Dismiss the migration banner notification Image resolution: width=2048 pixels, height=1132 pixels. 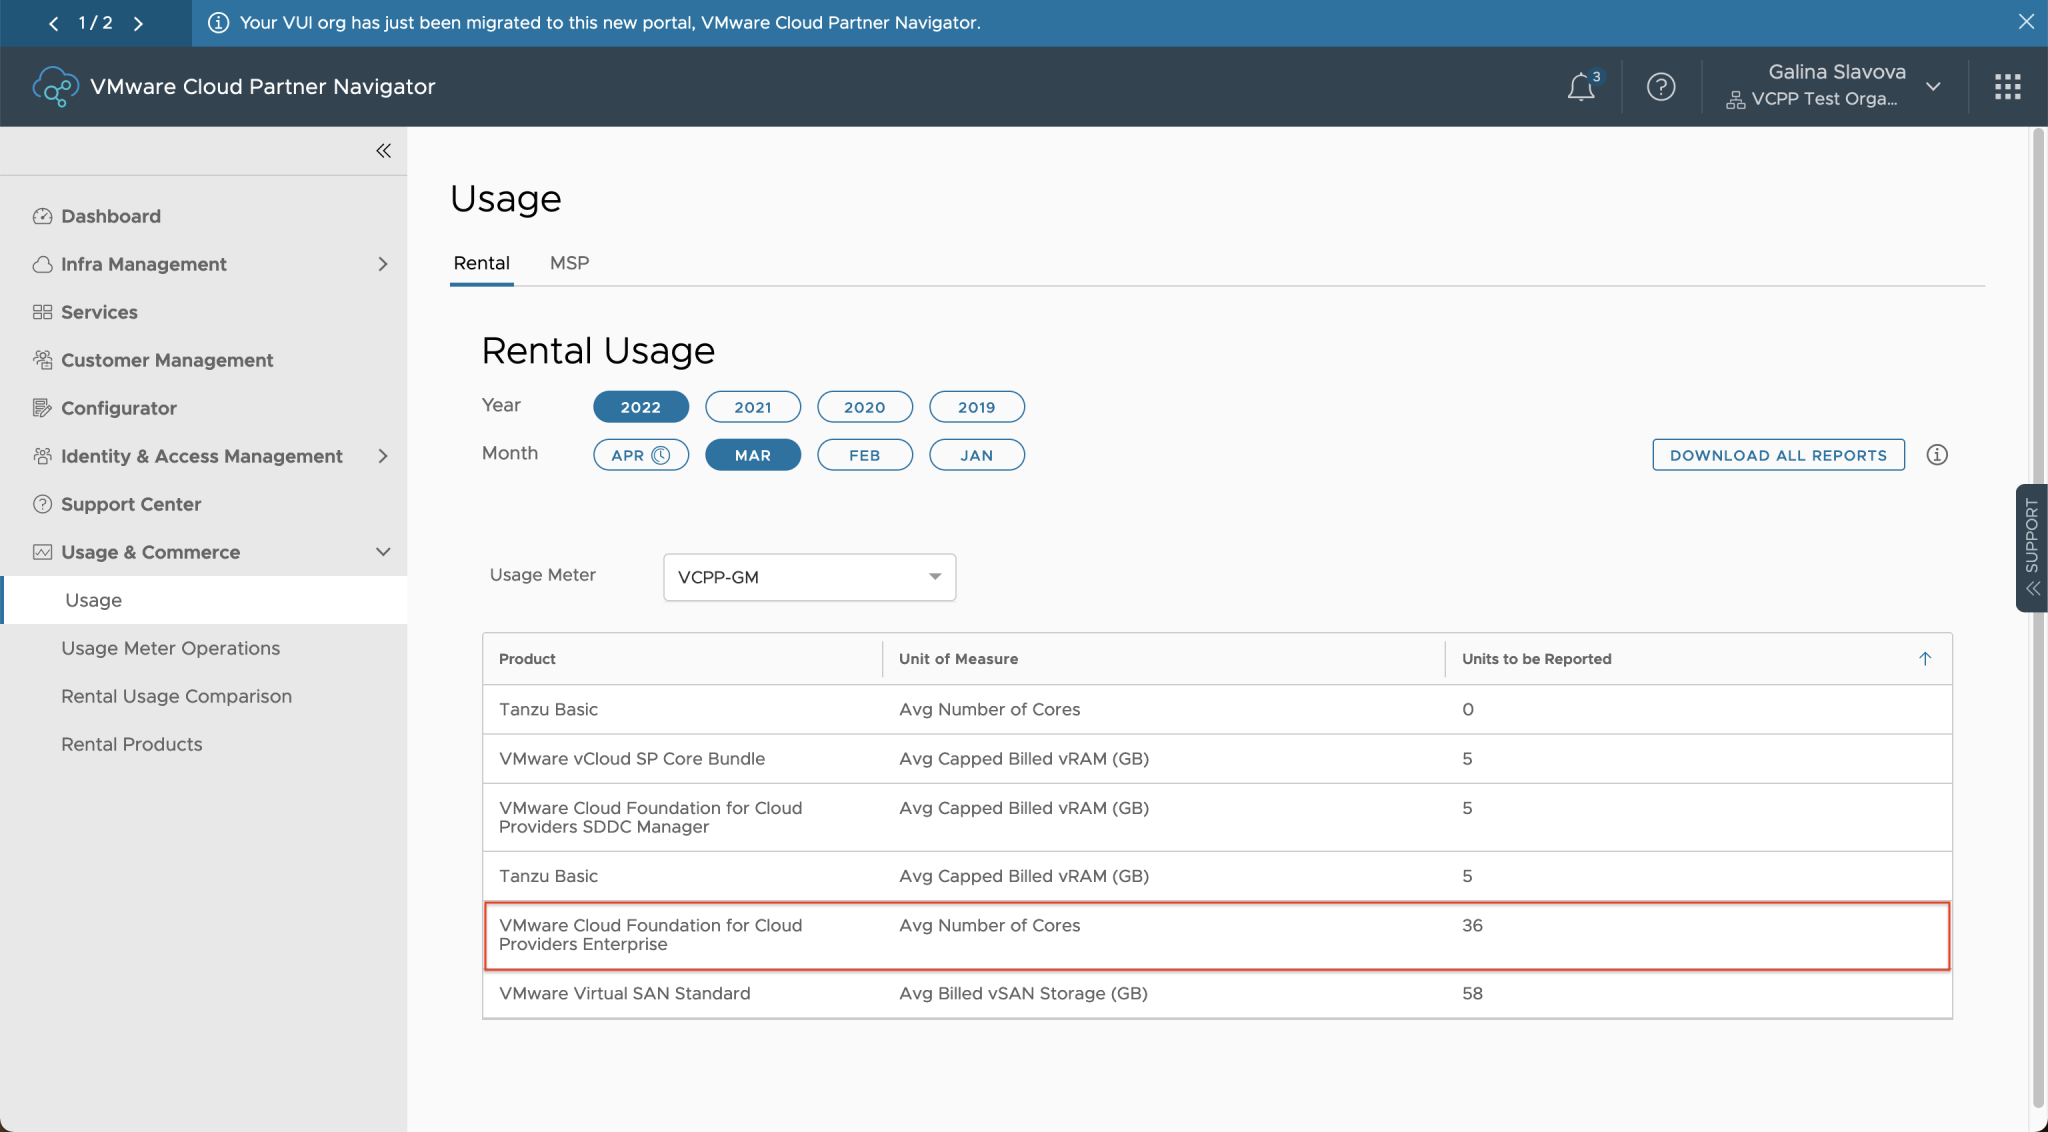click(2025, 22)
